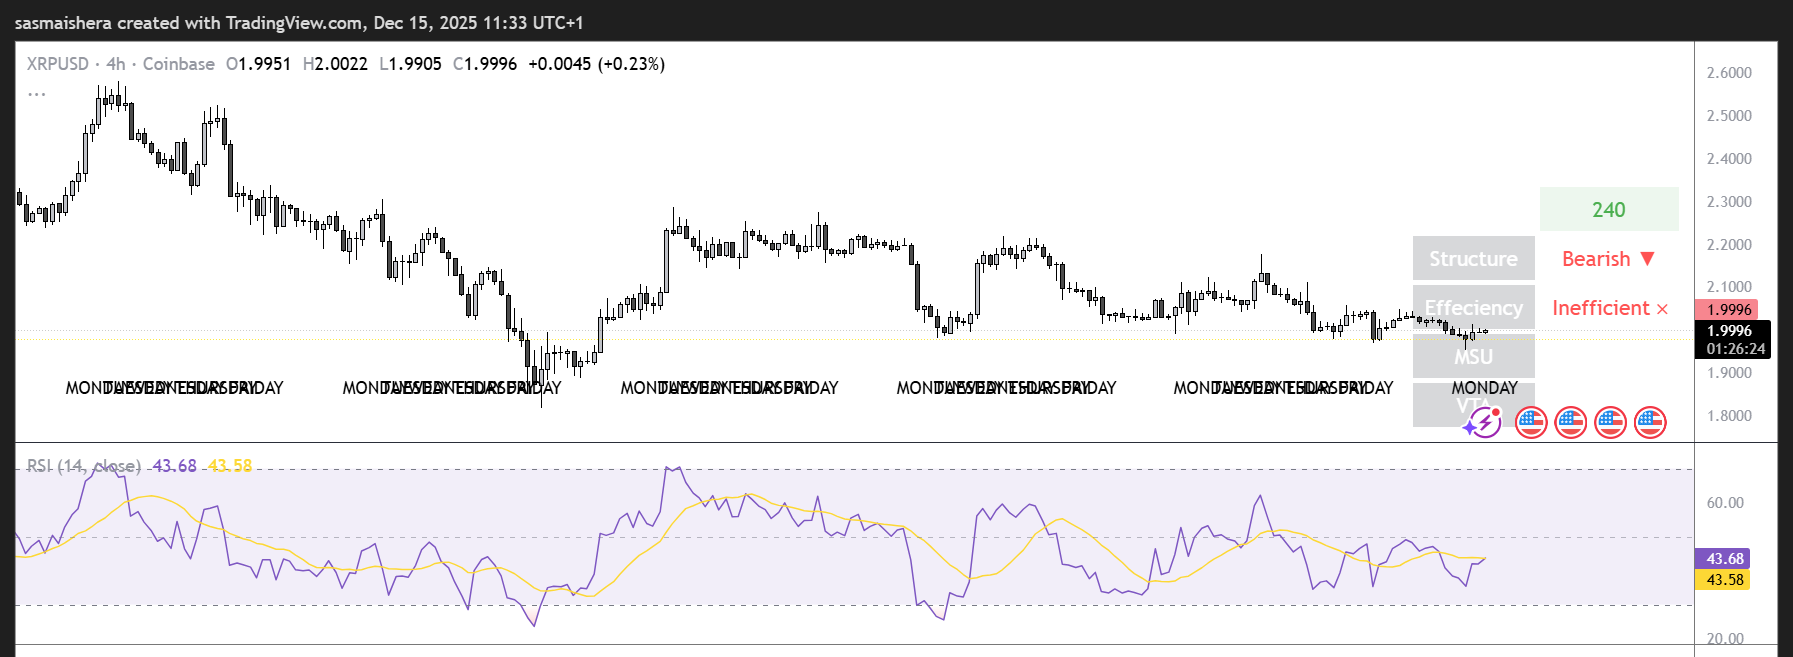1793x657 pixels.
Task: Click the RSI (14, close) indicator legend
Action: pos(84,466)
